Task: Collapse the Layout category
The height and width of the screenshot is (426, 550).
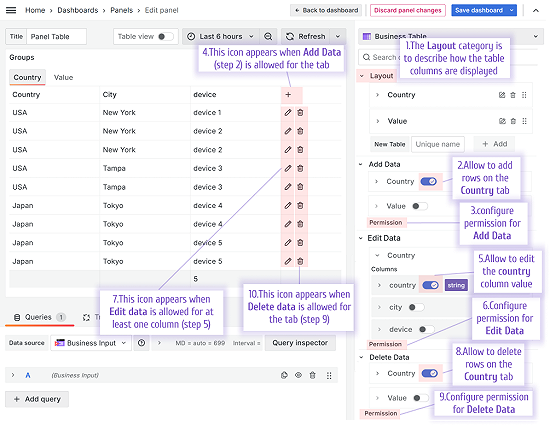Action: point(362,76)
